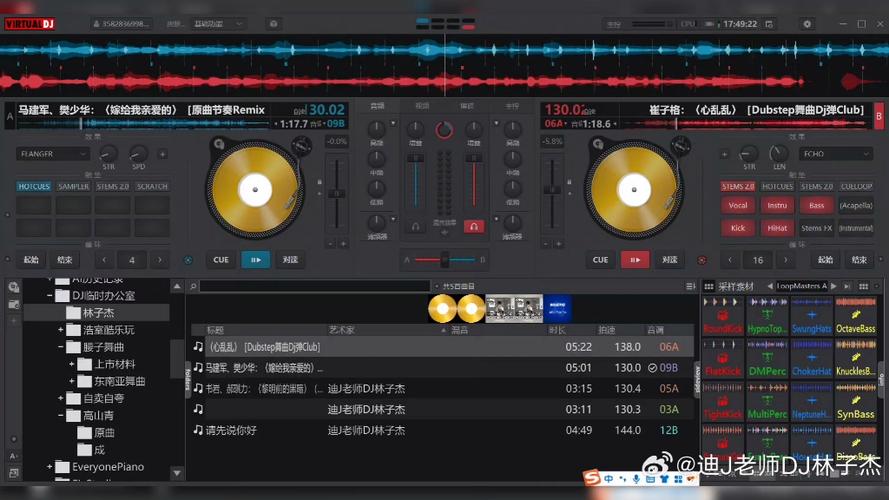This screenshot has width=889, height=500.
Task: Trigger the RoundKick sampler pad
Action: (723, 316)
